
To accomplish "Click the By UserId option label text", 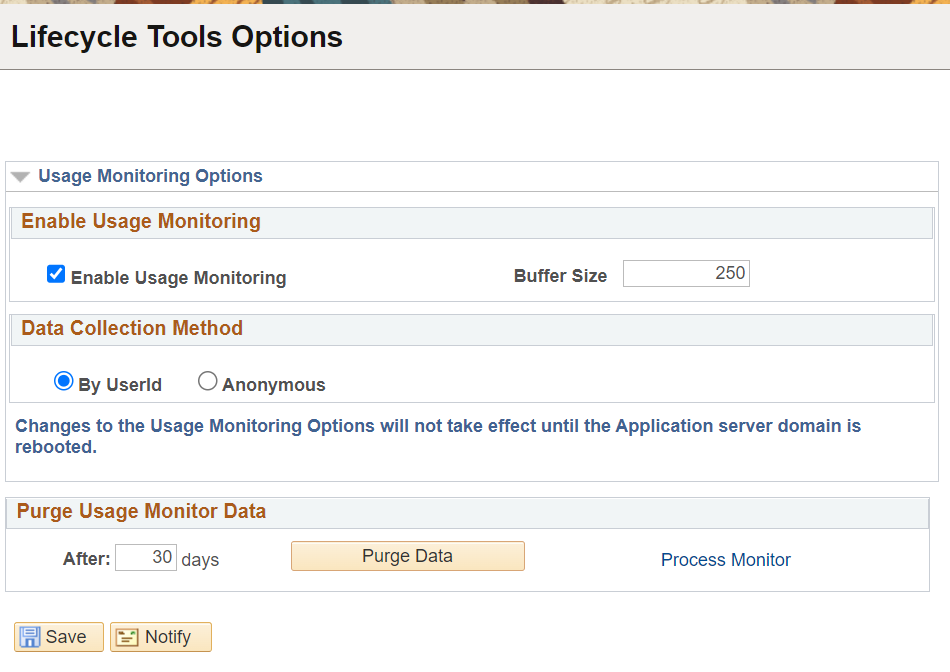I will click(x=120, y=385).
